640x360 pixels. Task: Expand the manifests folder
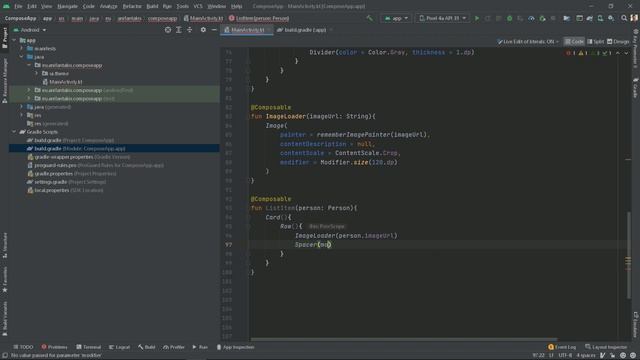click(22, 48)
